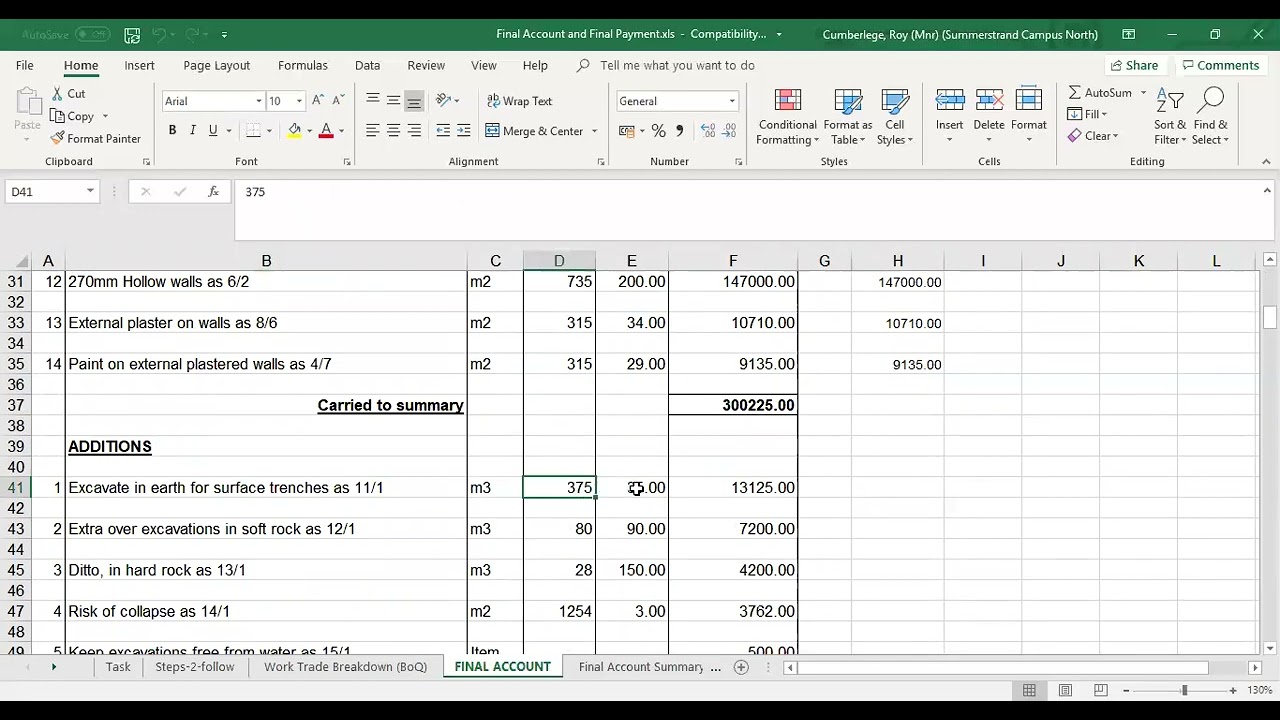Toggle Italic formatting
1280x720 pixels.
[x=192, y=131]
